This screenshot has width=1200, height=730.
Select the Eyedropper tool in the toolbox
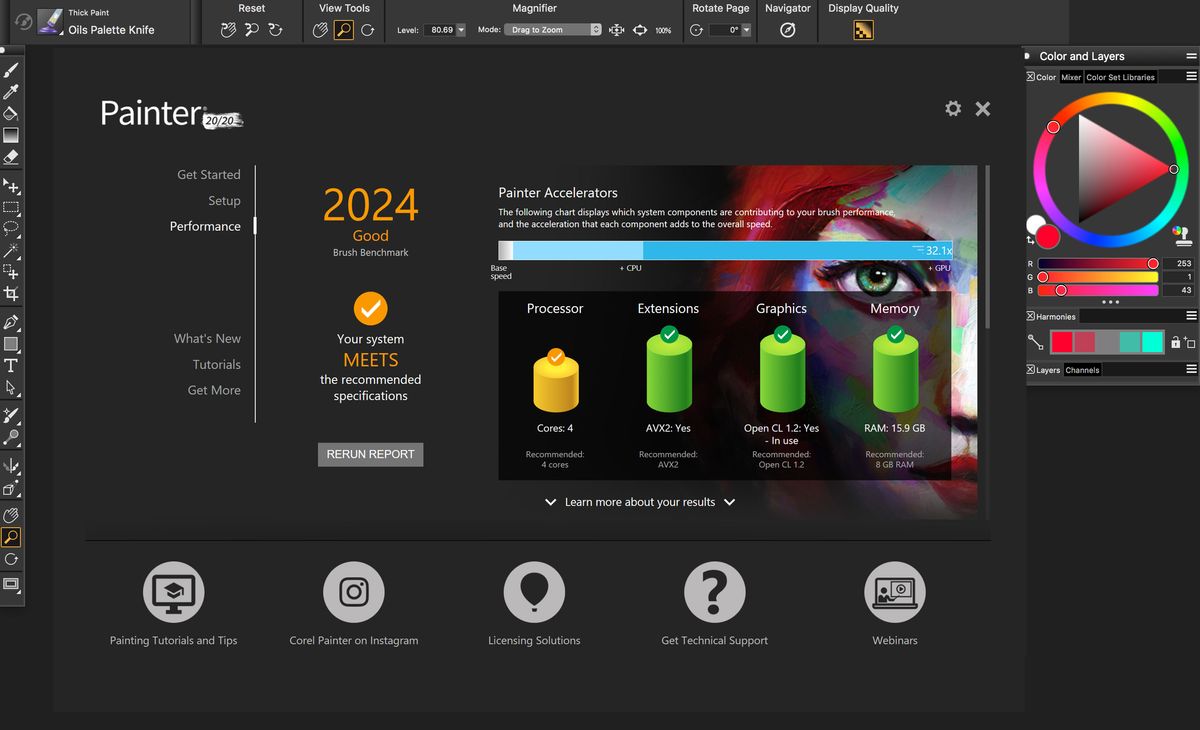pos(12,90)
